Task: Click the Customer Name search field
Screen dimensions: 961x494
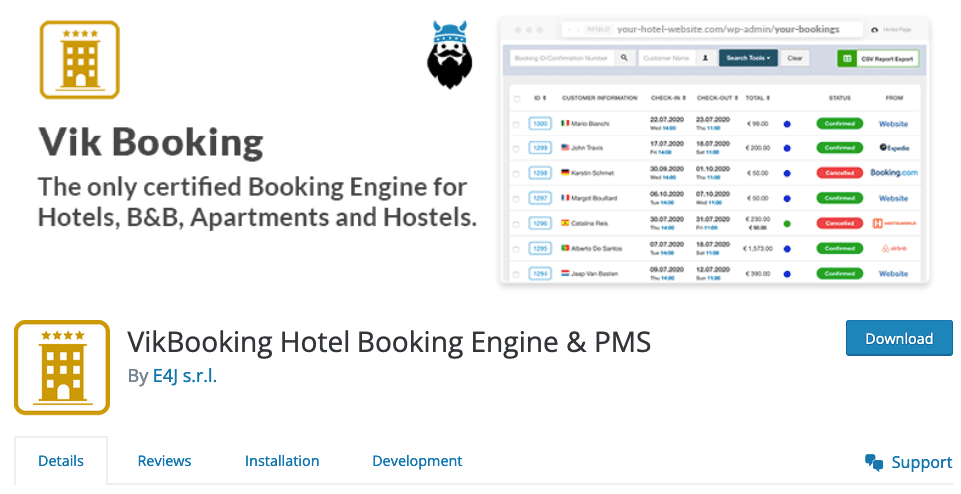Action: tap(667, 58)
